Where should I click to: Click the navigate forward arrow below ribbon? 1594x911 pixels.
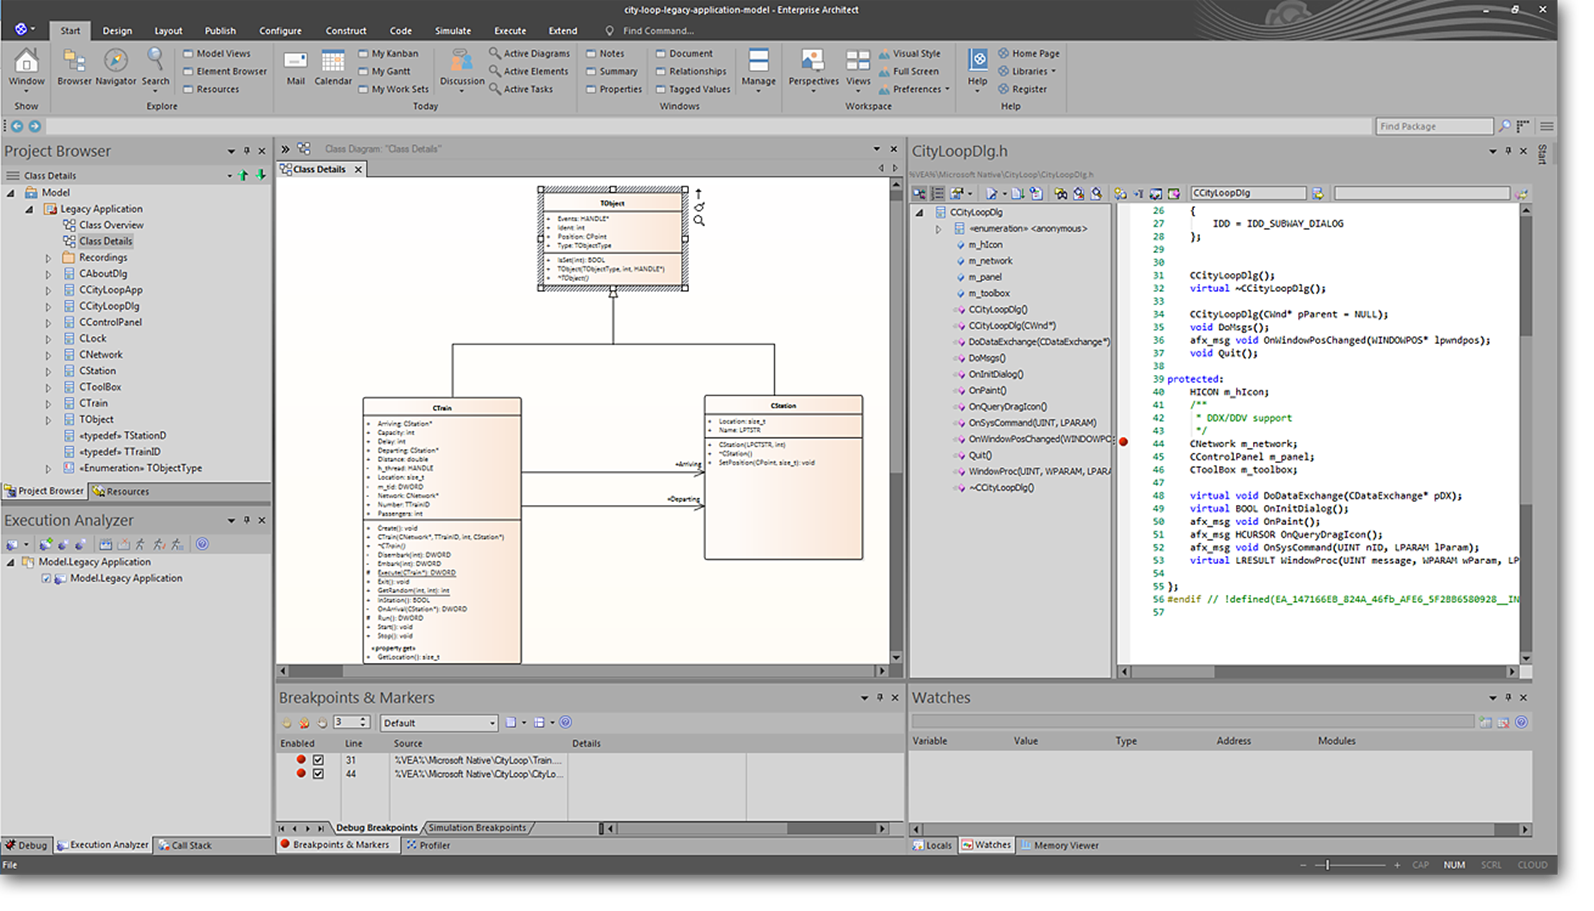[x=35, y=126]
